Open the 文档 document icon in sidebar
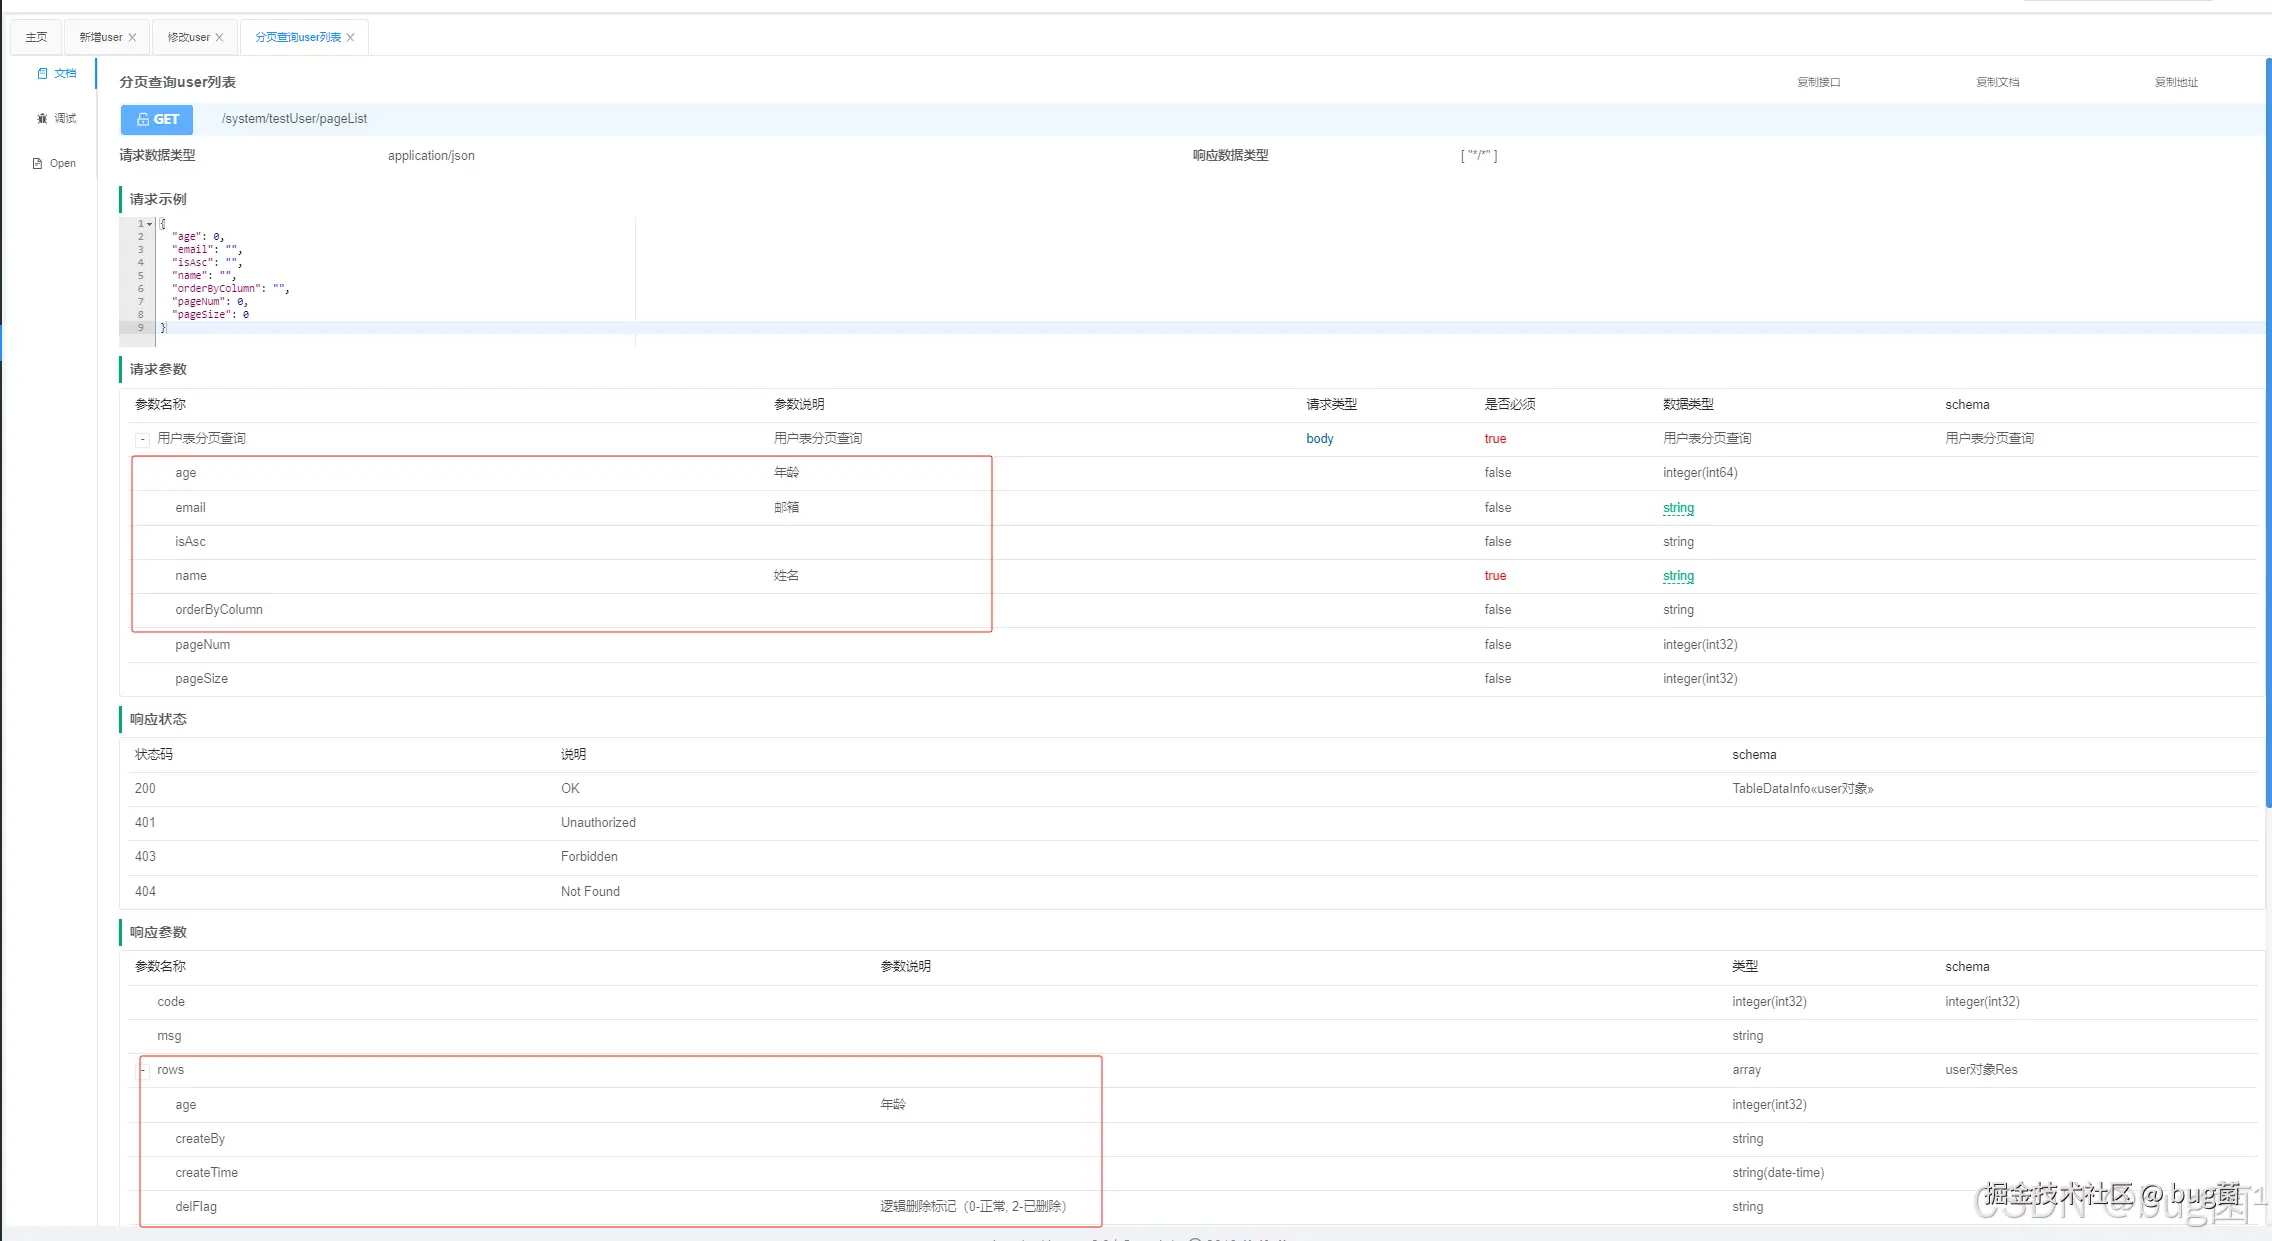Viewport: 2272px width, 1241px height. click(42, 73)
